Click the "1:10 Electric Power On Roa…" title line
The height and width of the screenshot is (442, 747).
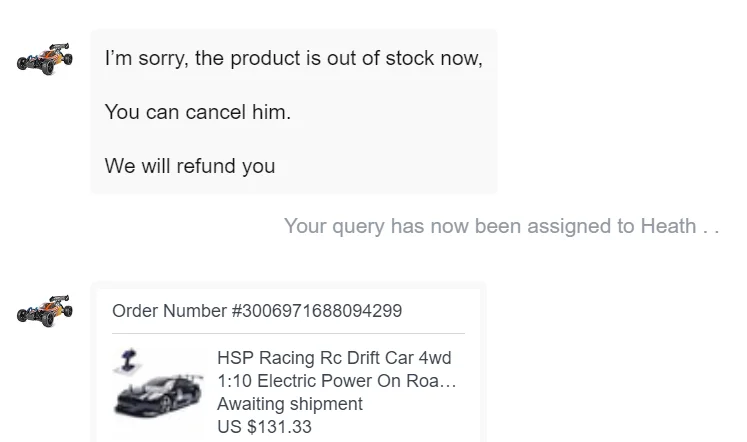click(x=337, y=381)
